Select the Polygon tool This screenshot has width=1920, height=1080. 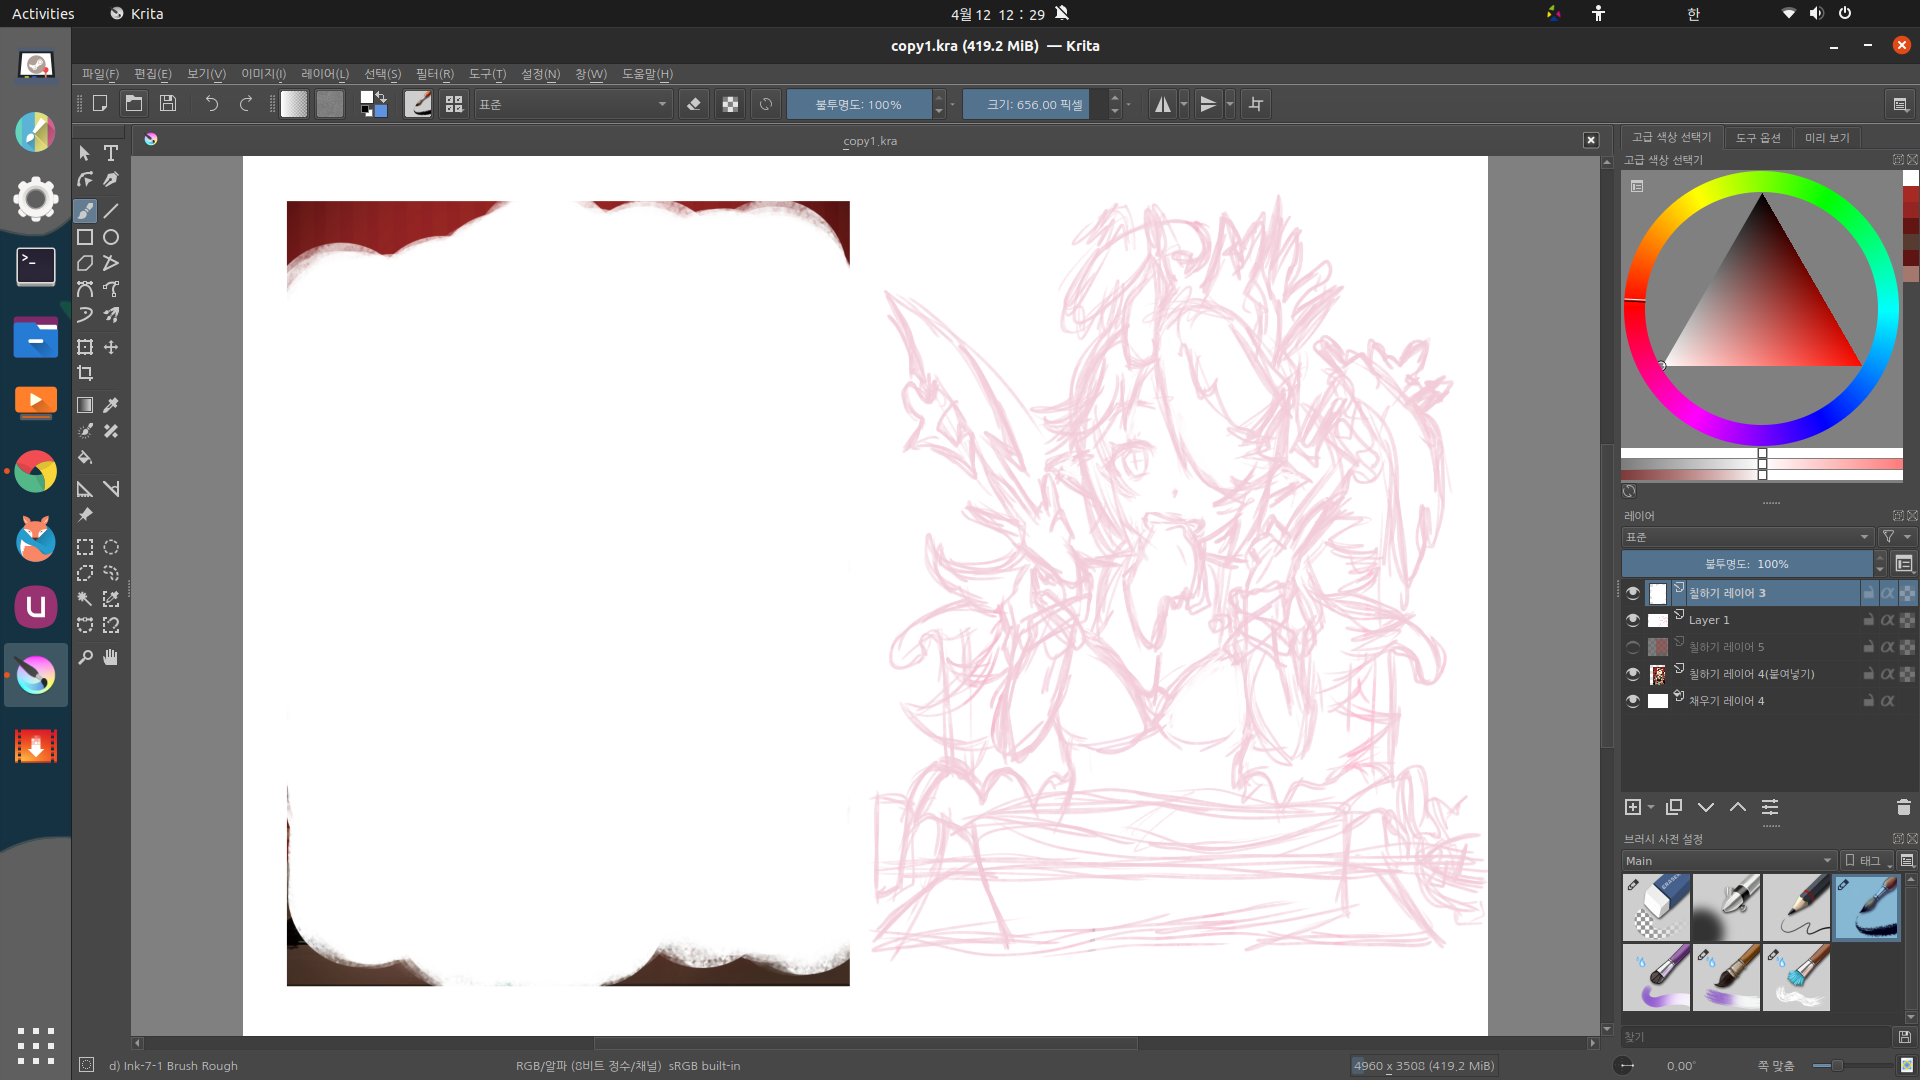click(x=85, y=263)
